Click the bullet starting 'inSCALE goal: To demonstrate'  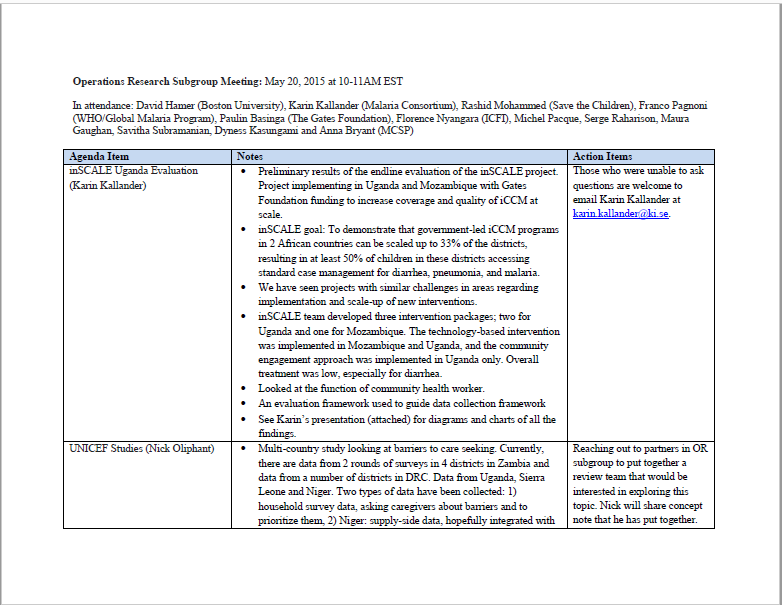408,251
